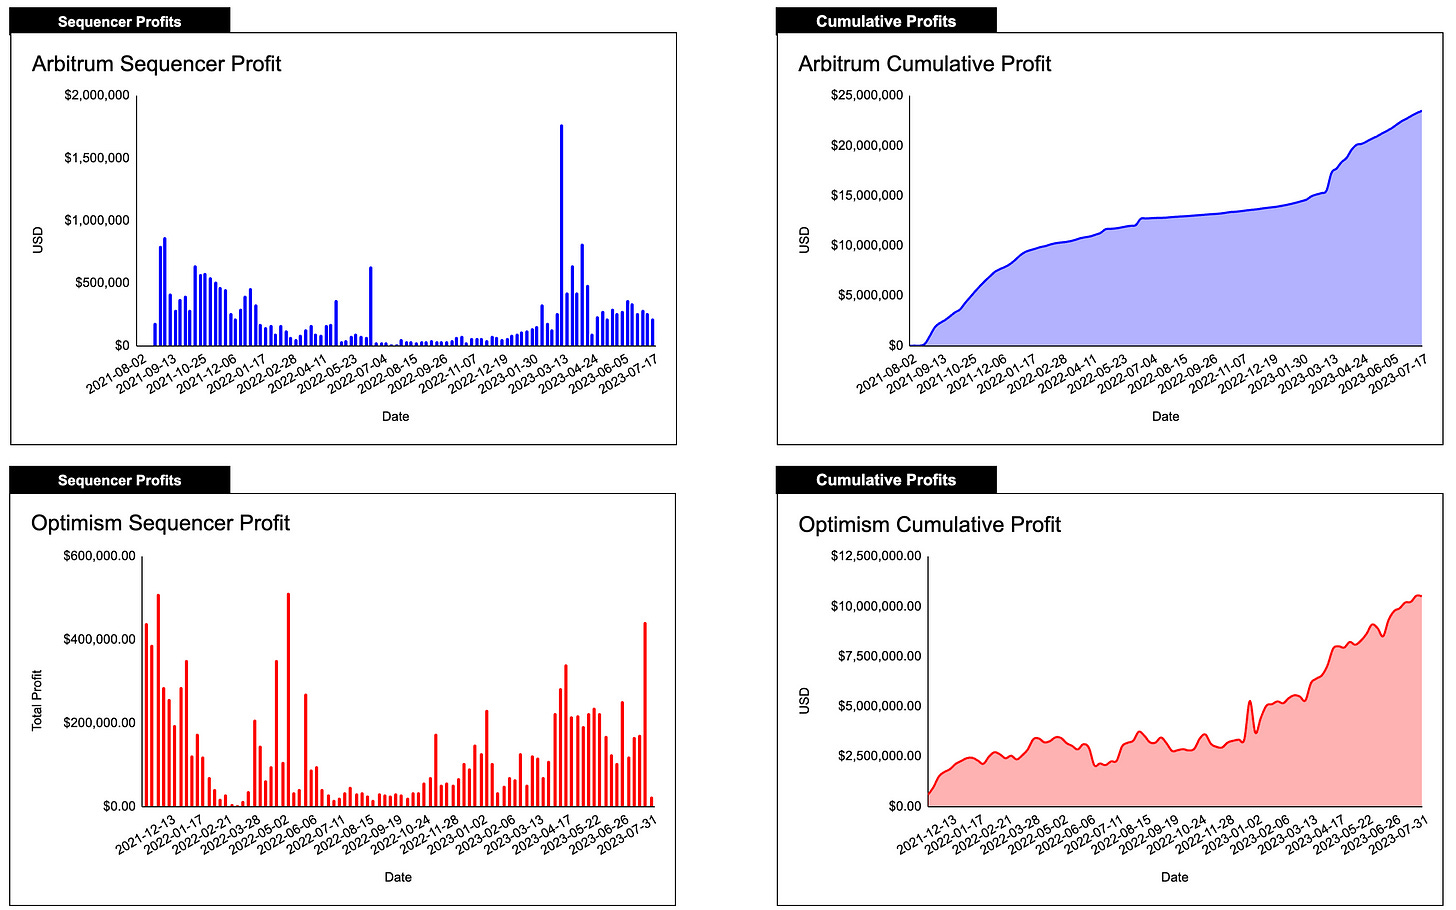Click the $10,000,000 value in Arbitrum Cumulative chart
Image resolution: width=1456 pixels, height=910 pixels.
(x=867, y=246)
